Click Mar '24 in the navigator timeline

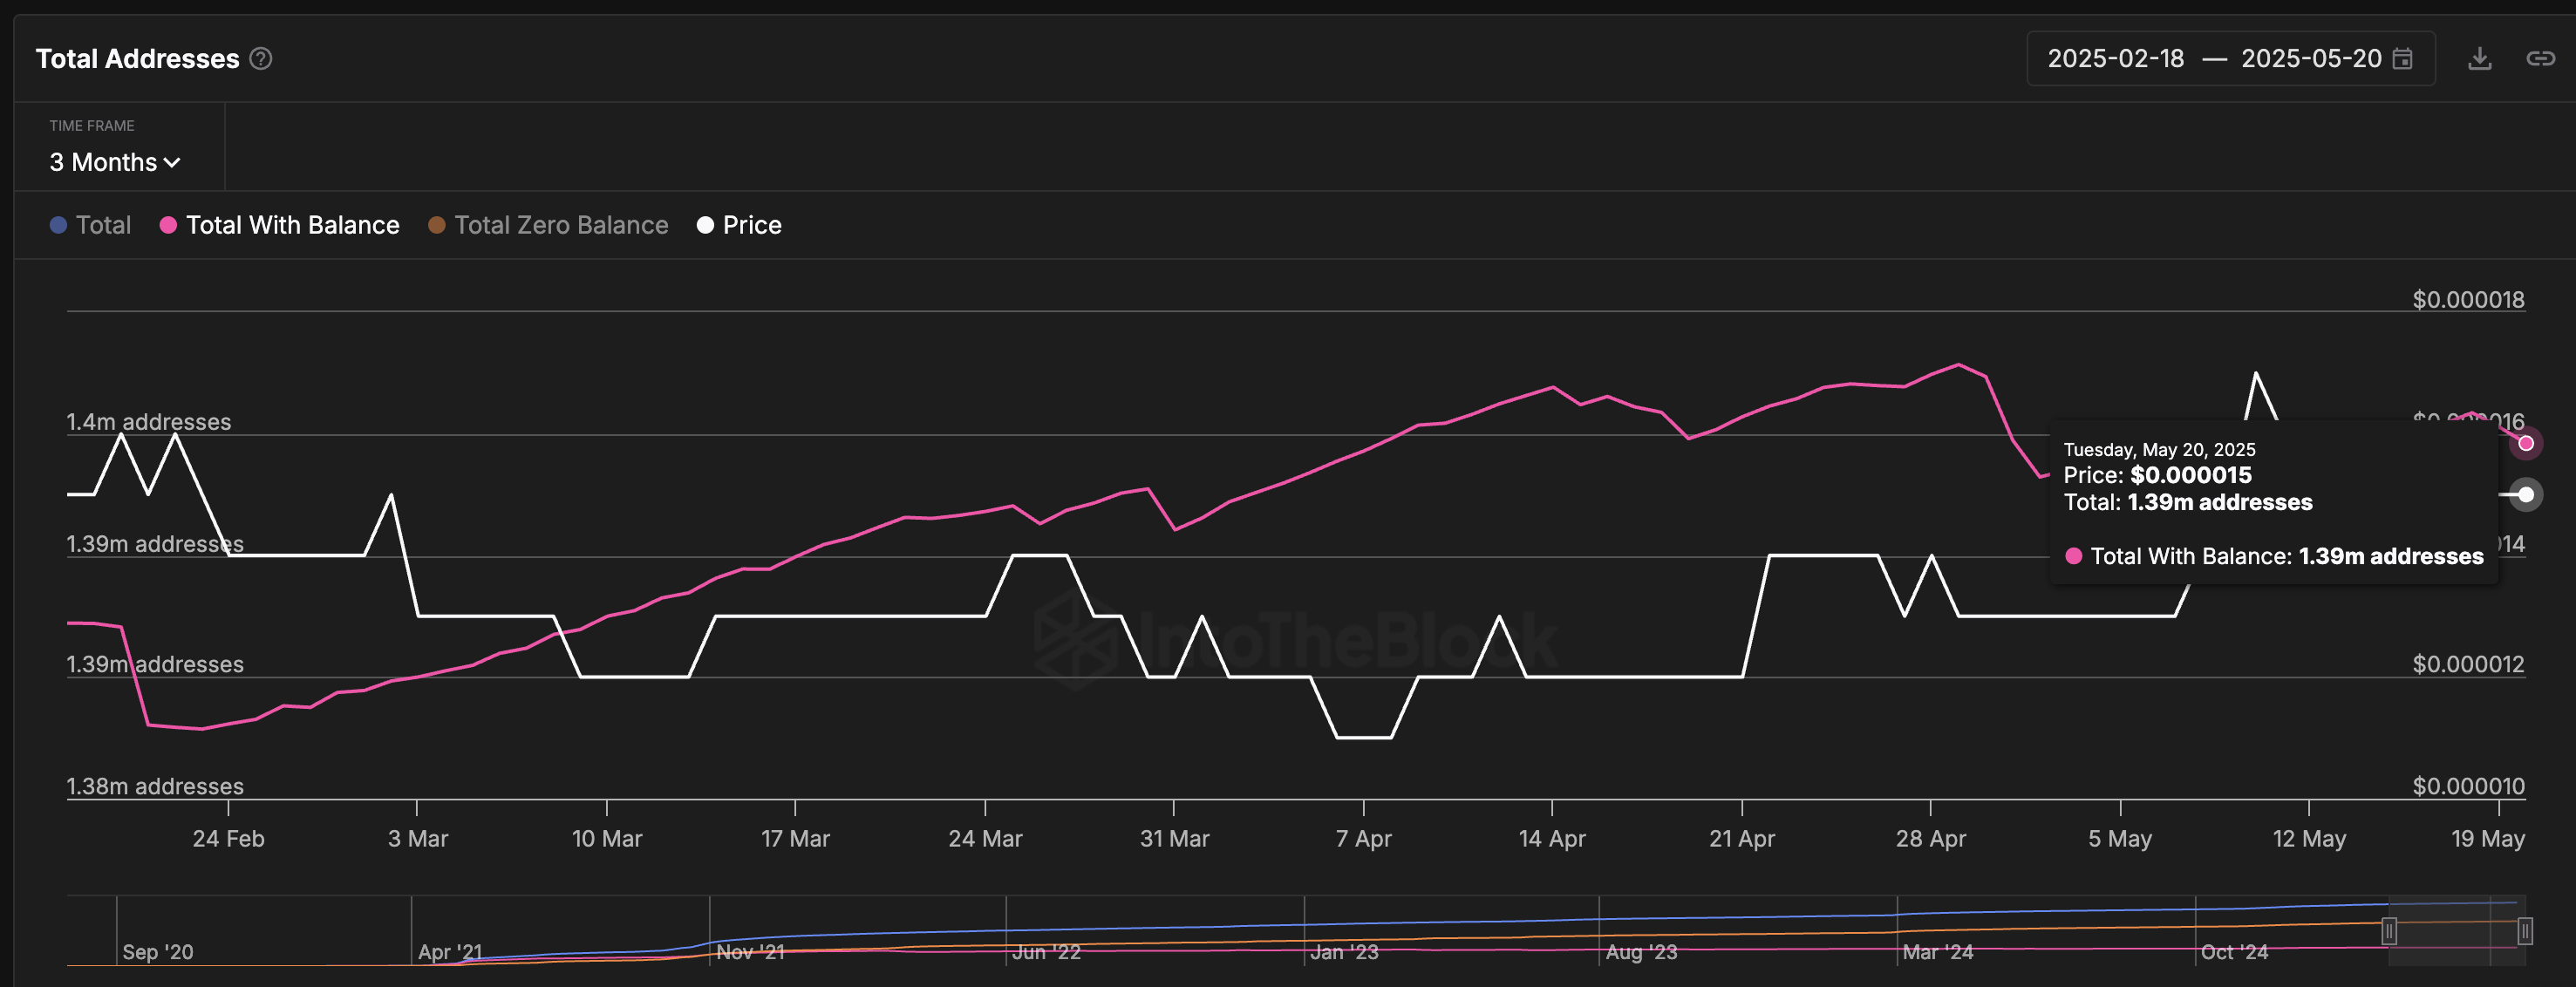[x=1938, y=952]
